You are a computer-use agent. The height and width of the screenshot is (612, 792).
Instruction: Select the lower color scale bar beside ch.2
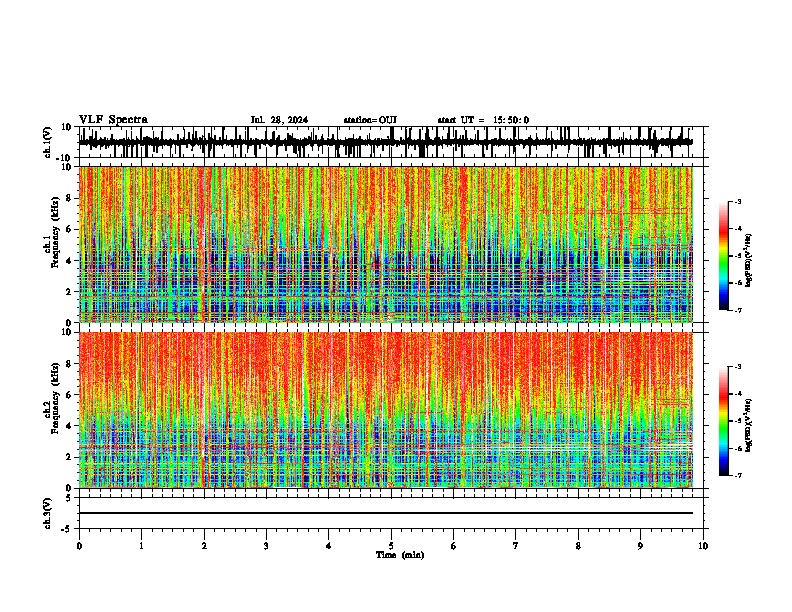(724, 421)
